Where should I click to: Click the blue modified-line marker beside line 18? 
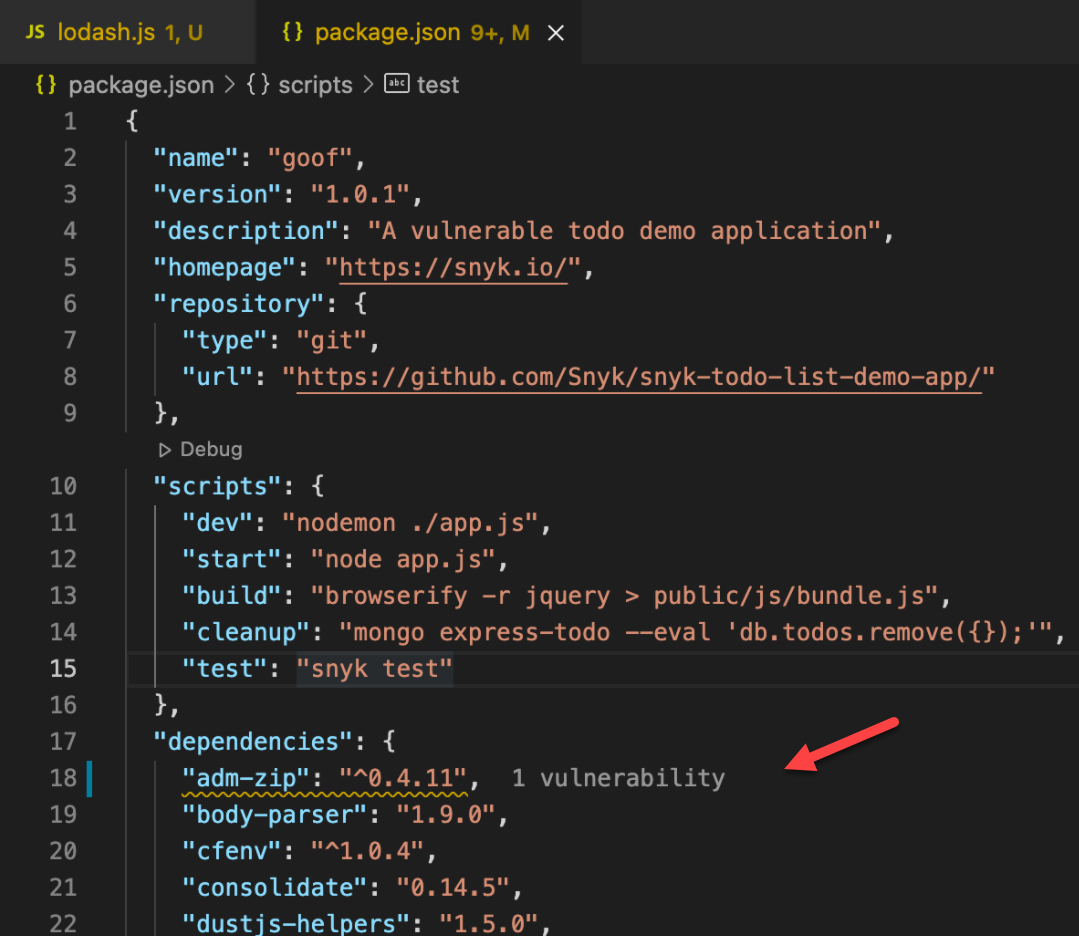pyautogui.click(x=89, y=778)
